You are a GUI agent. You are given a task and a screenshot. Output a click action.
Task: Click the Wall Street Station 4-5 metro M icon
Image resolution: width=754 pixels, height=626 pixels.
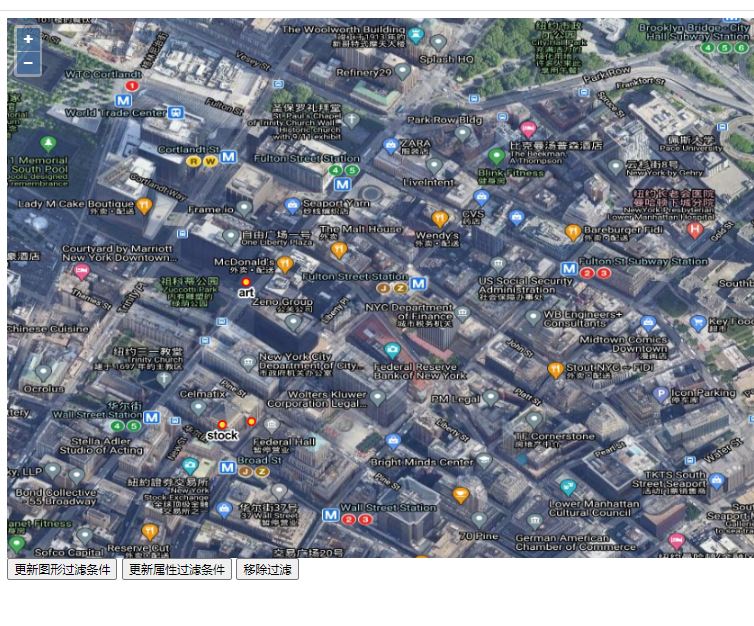click(x=152, y=417)
